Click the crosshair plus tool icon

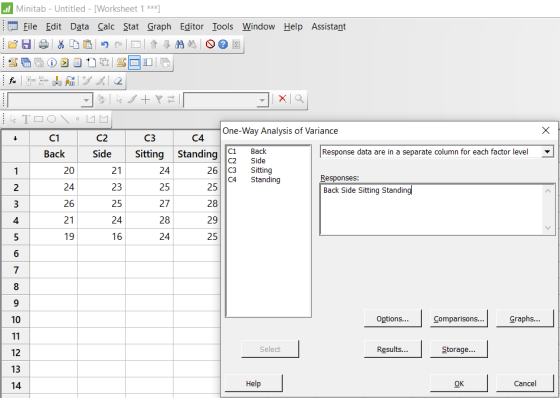point(145,99)
